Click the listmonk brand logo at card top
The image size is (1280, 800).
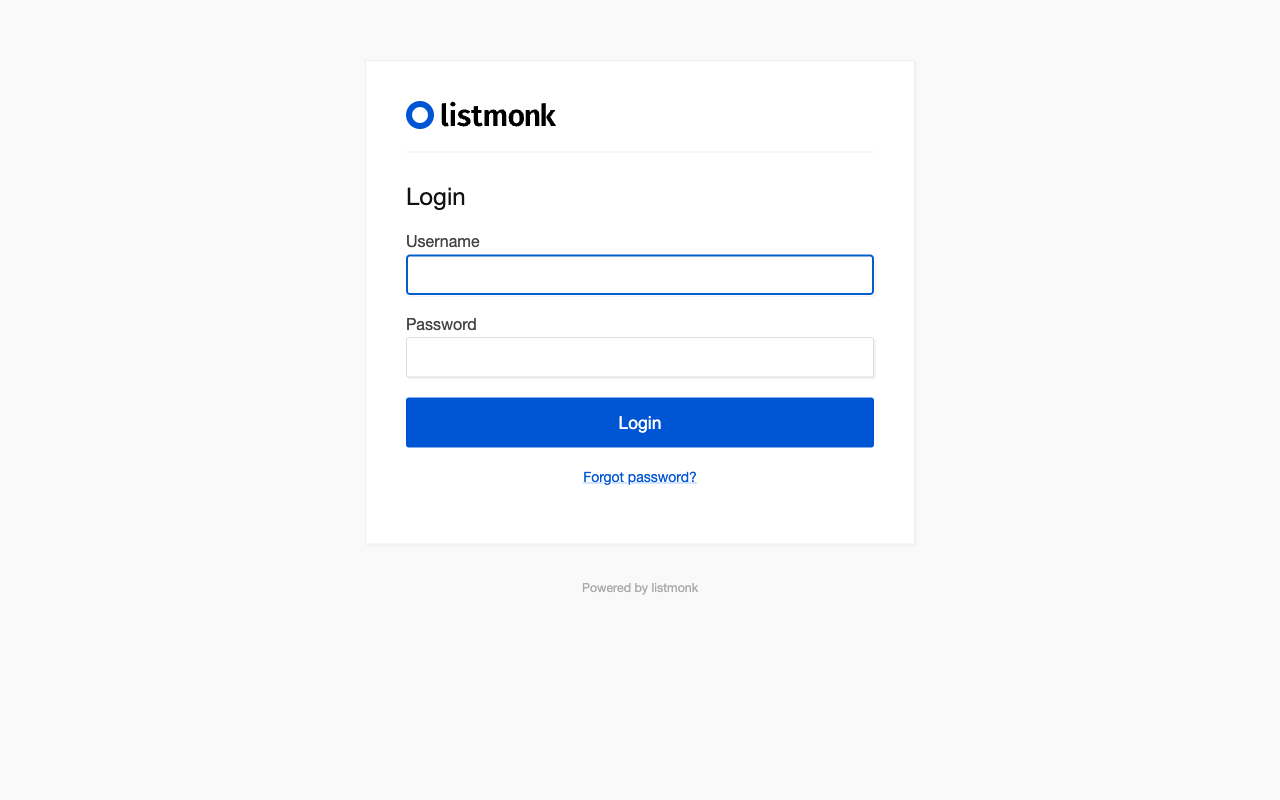pos(481,115)
